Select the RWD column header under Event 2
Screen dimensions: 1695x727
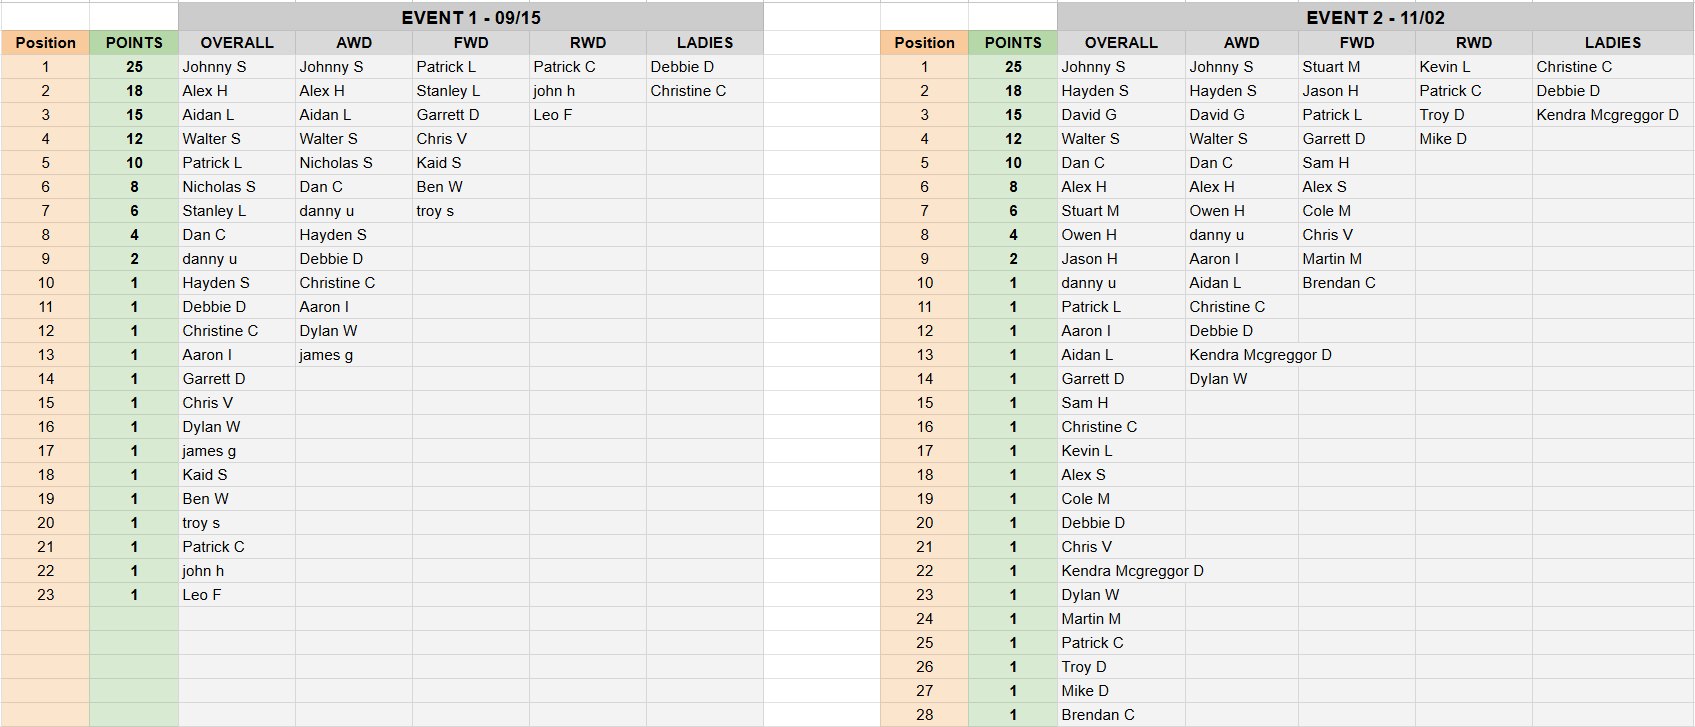(x=1474, y=43)
